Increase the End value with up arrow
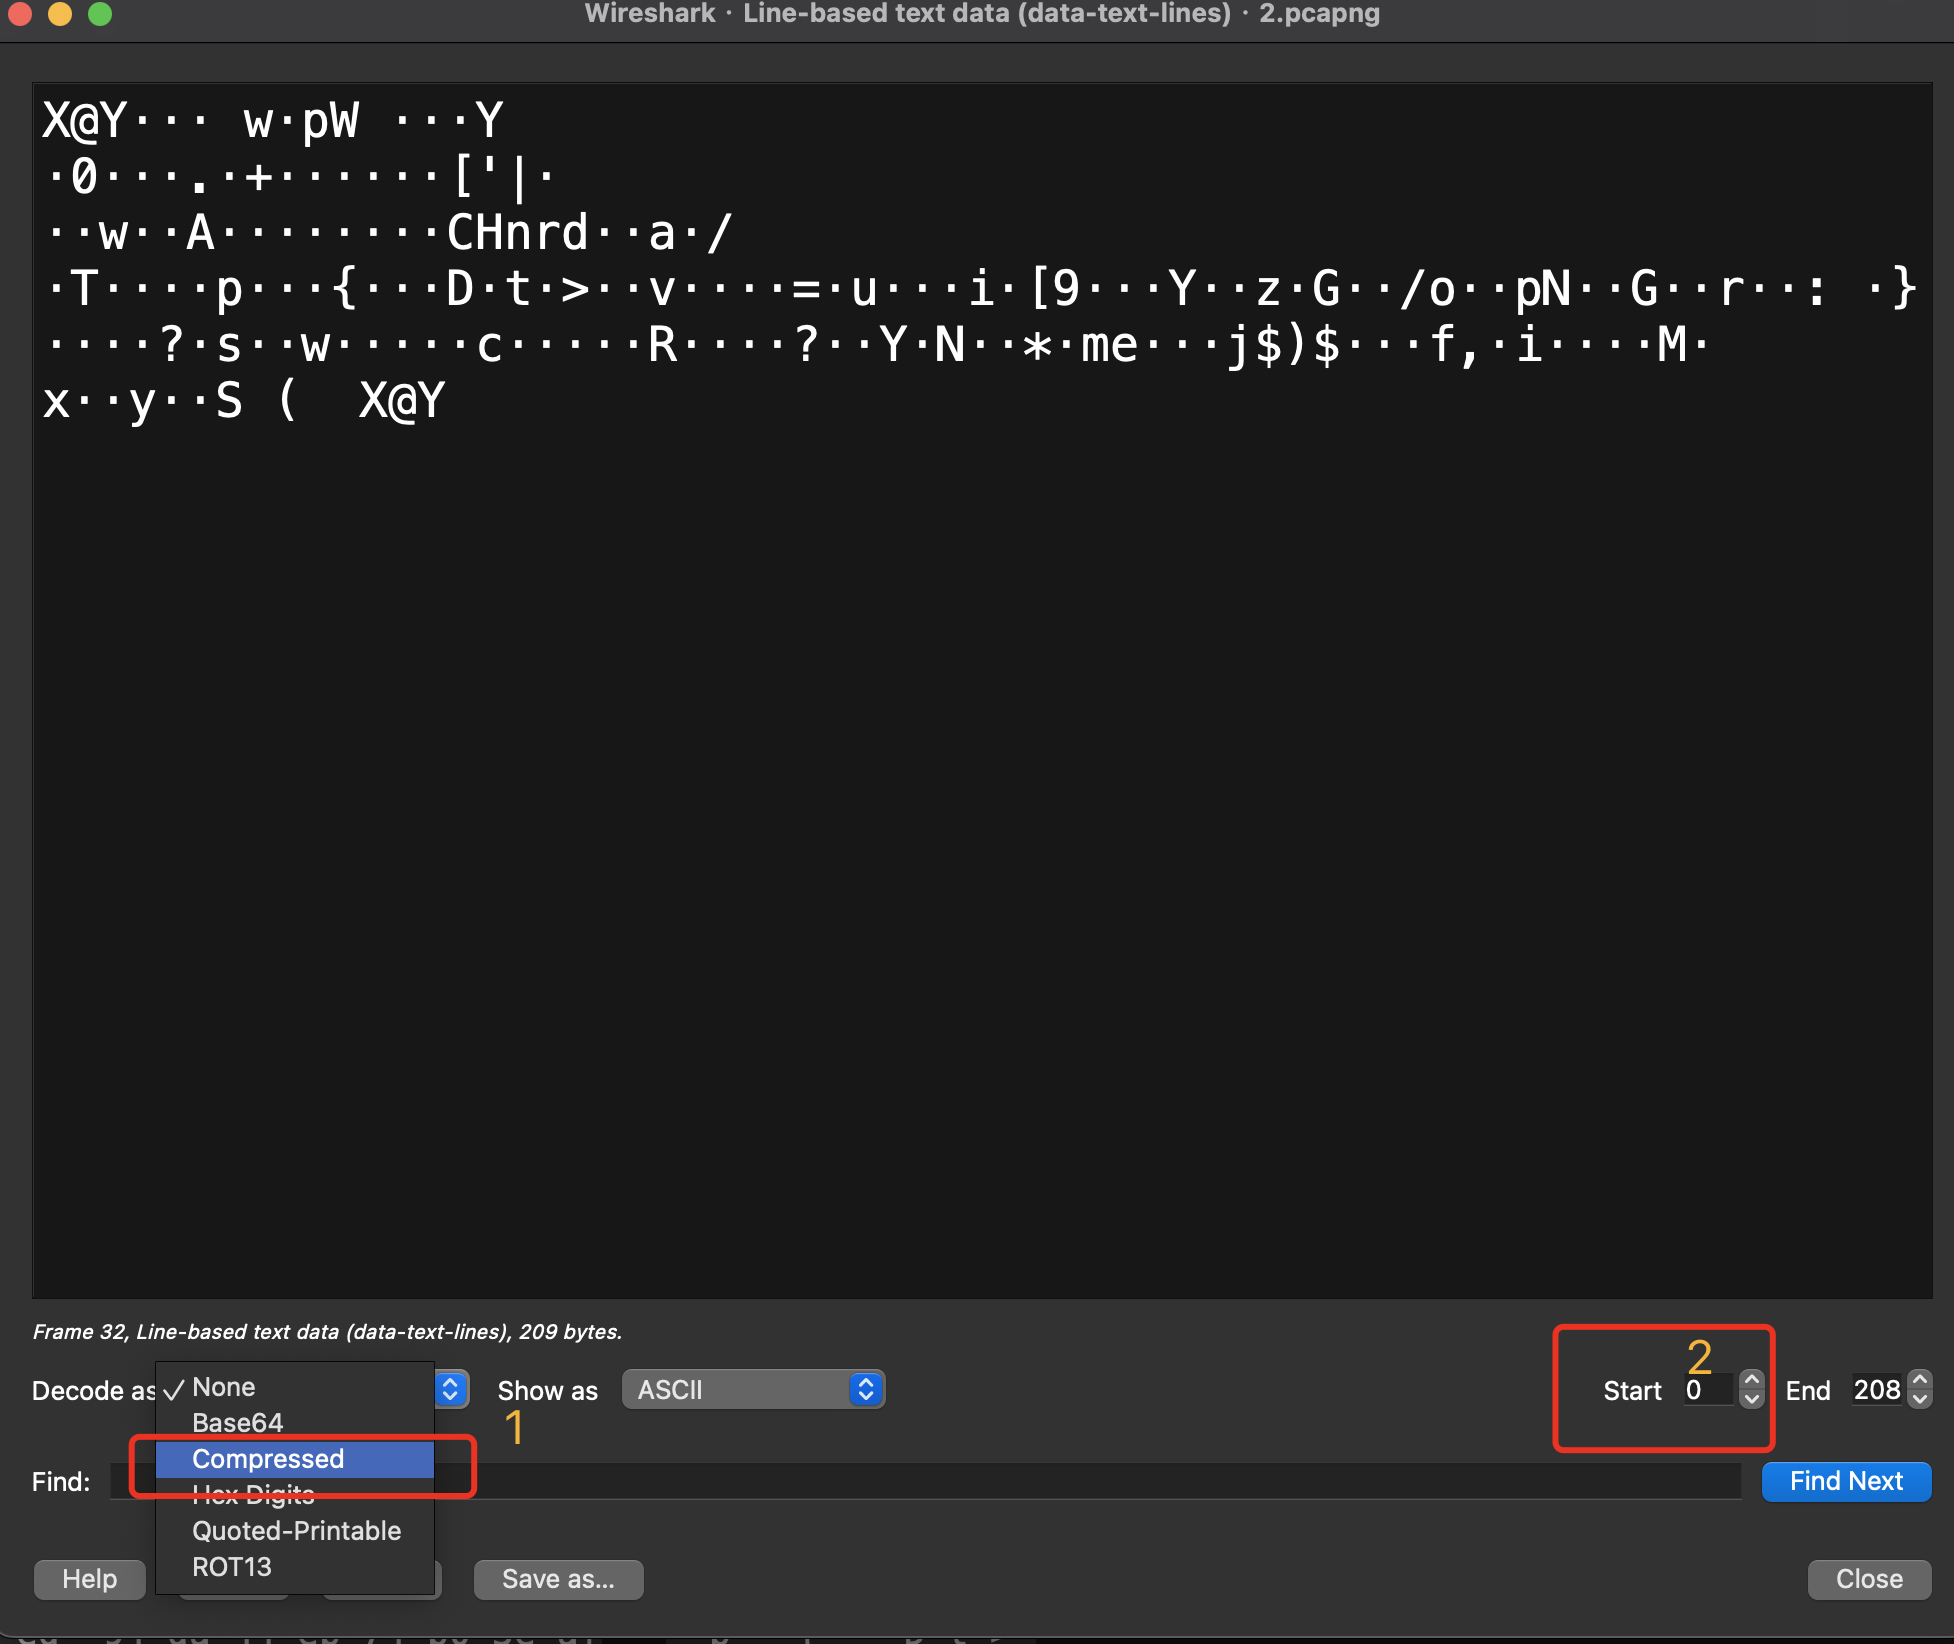This screenshot has width=1954, height=1644. [x=1919, y=1380]
